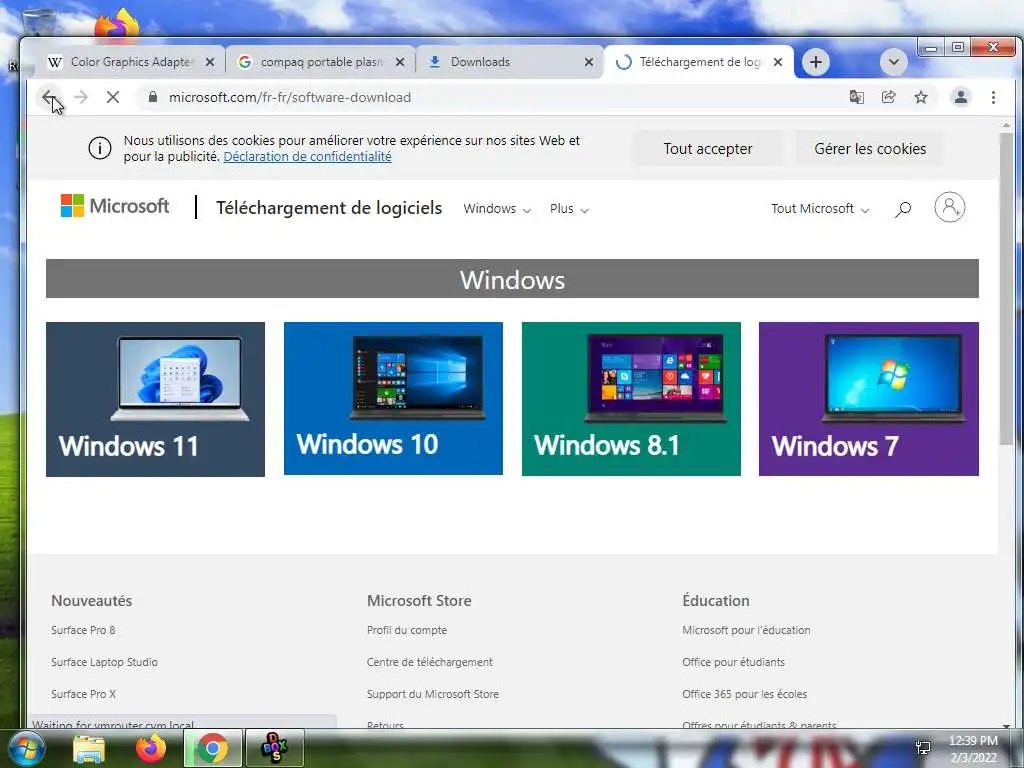The width and height of the screenshot is (1024, 768).
Task: Open a new tab with the plus button
Action: point(816,62)
